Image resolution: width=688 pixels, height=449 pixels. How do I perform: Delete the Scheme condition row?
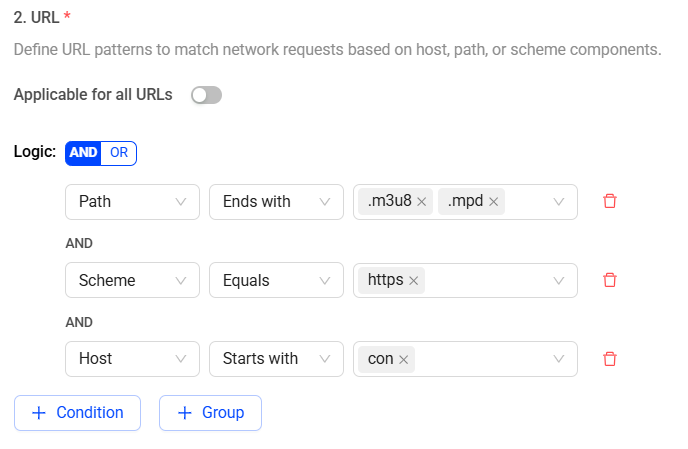[x=610, y=280]
